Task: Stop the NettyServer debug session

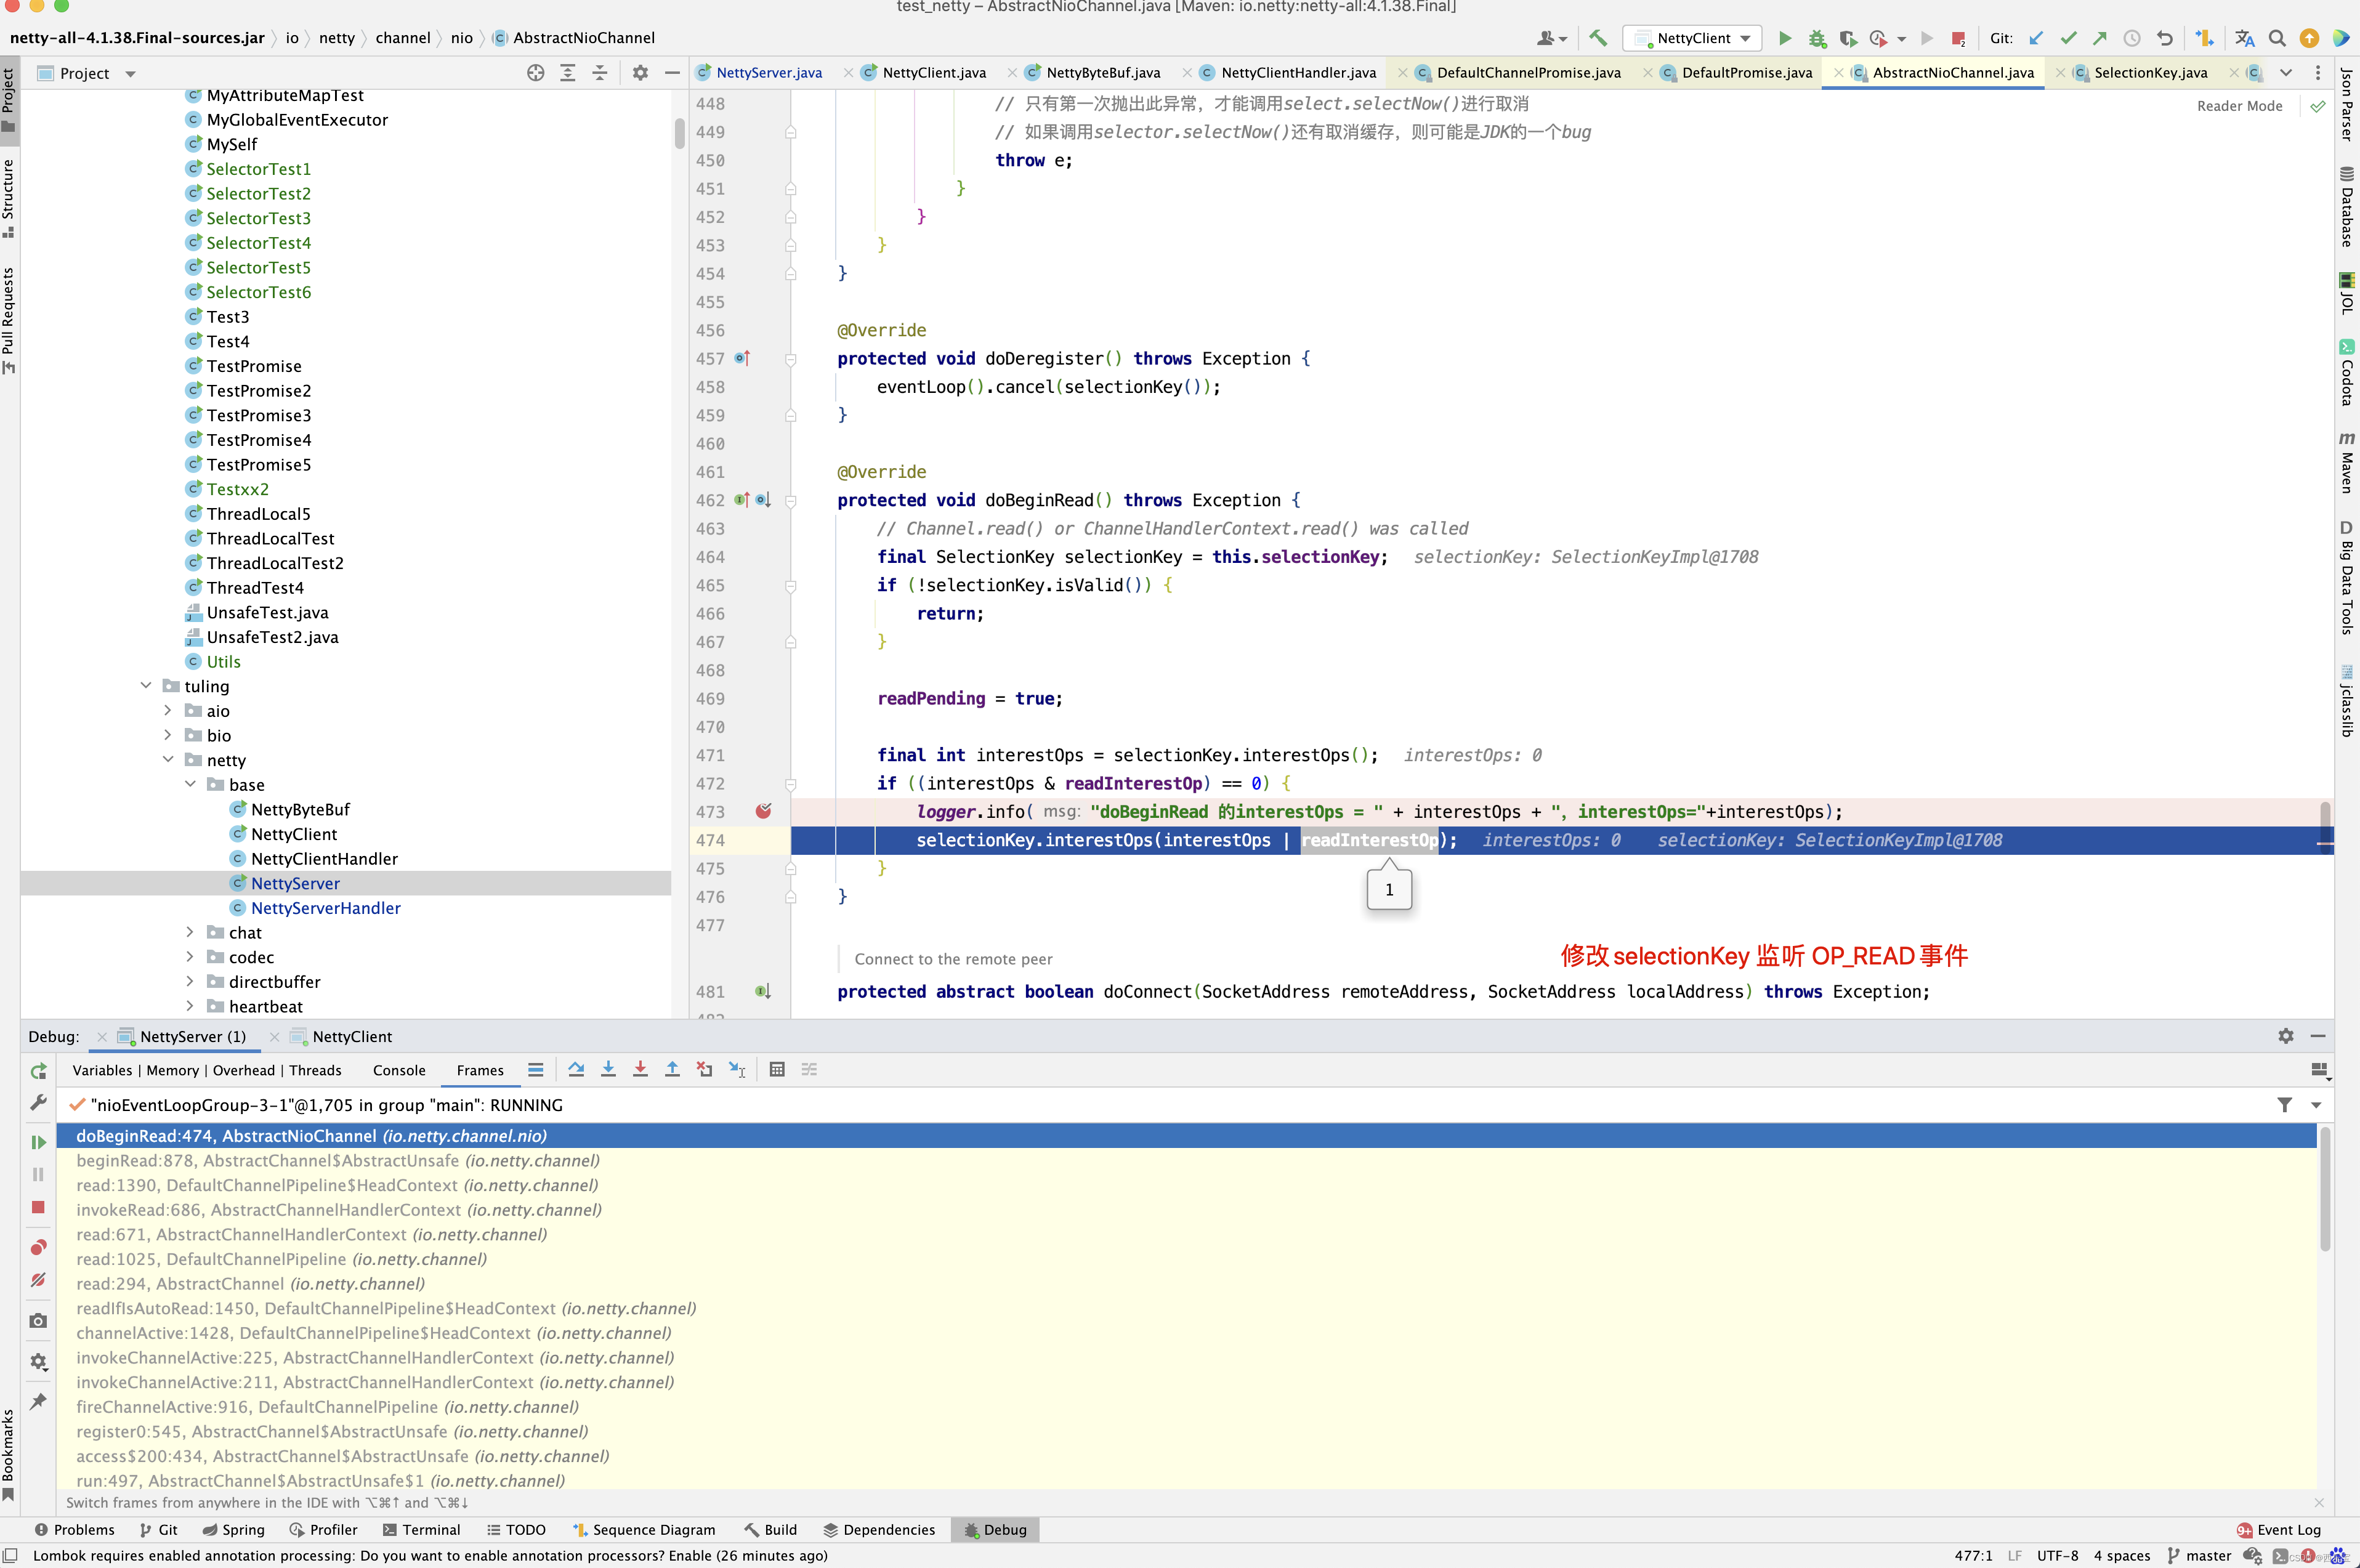Action: (38, 1207)
